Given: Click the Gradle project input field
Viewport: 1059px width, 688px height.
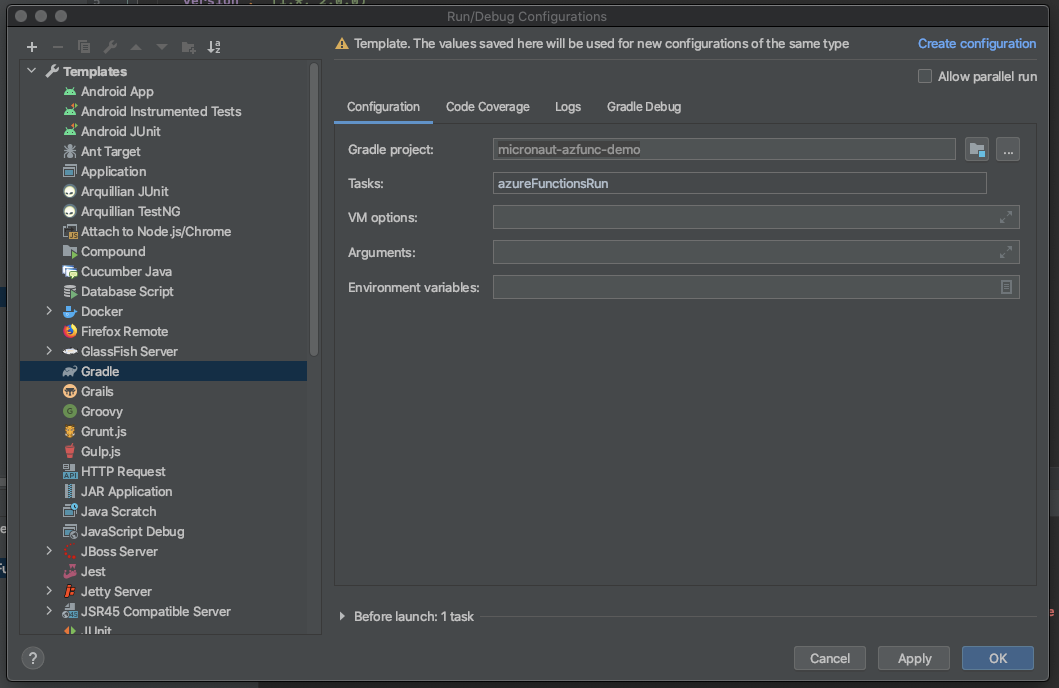Looking at the screenshot, I should [724, 149].
